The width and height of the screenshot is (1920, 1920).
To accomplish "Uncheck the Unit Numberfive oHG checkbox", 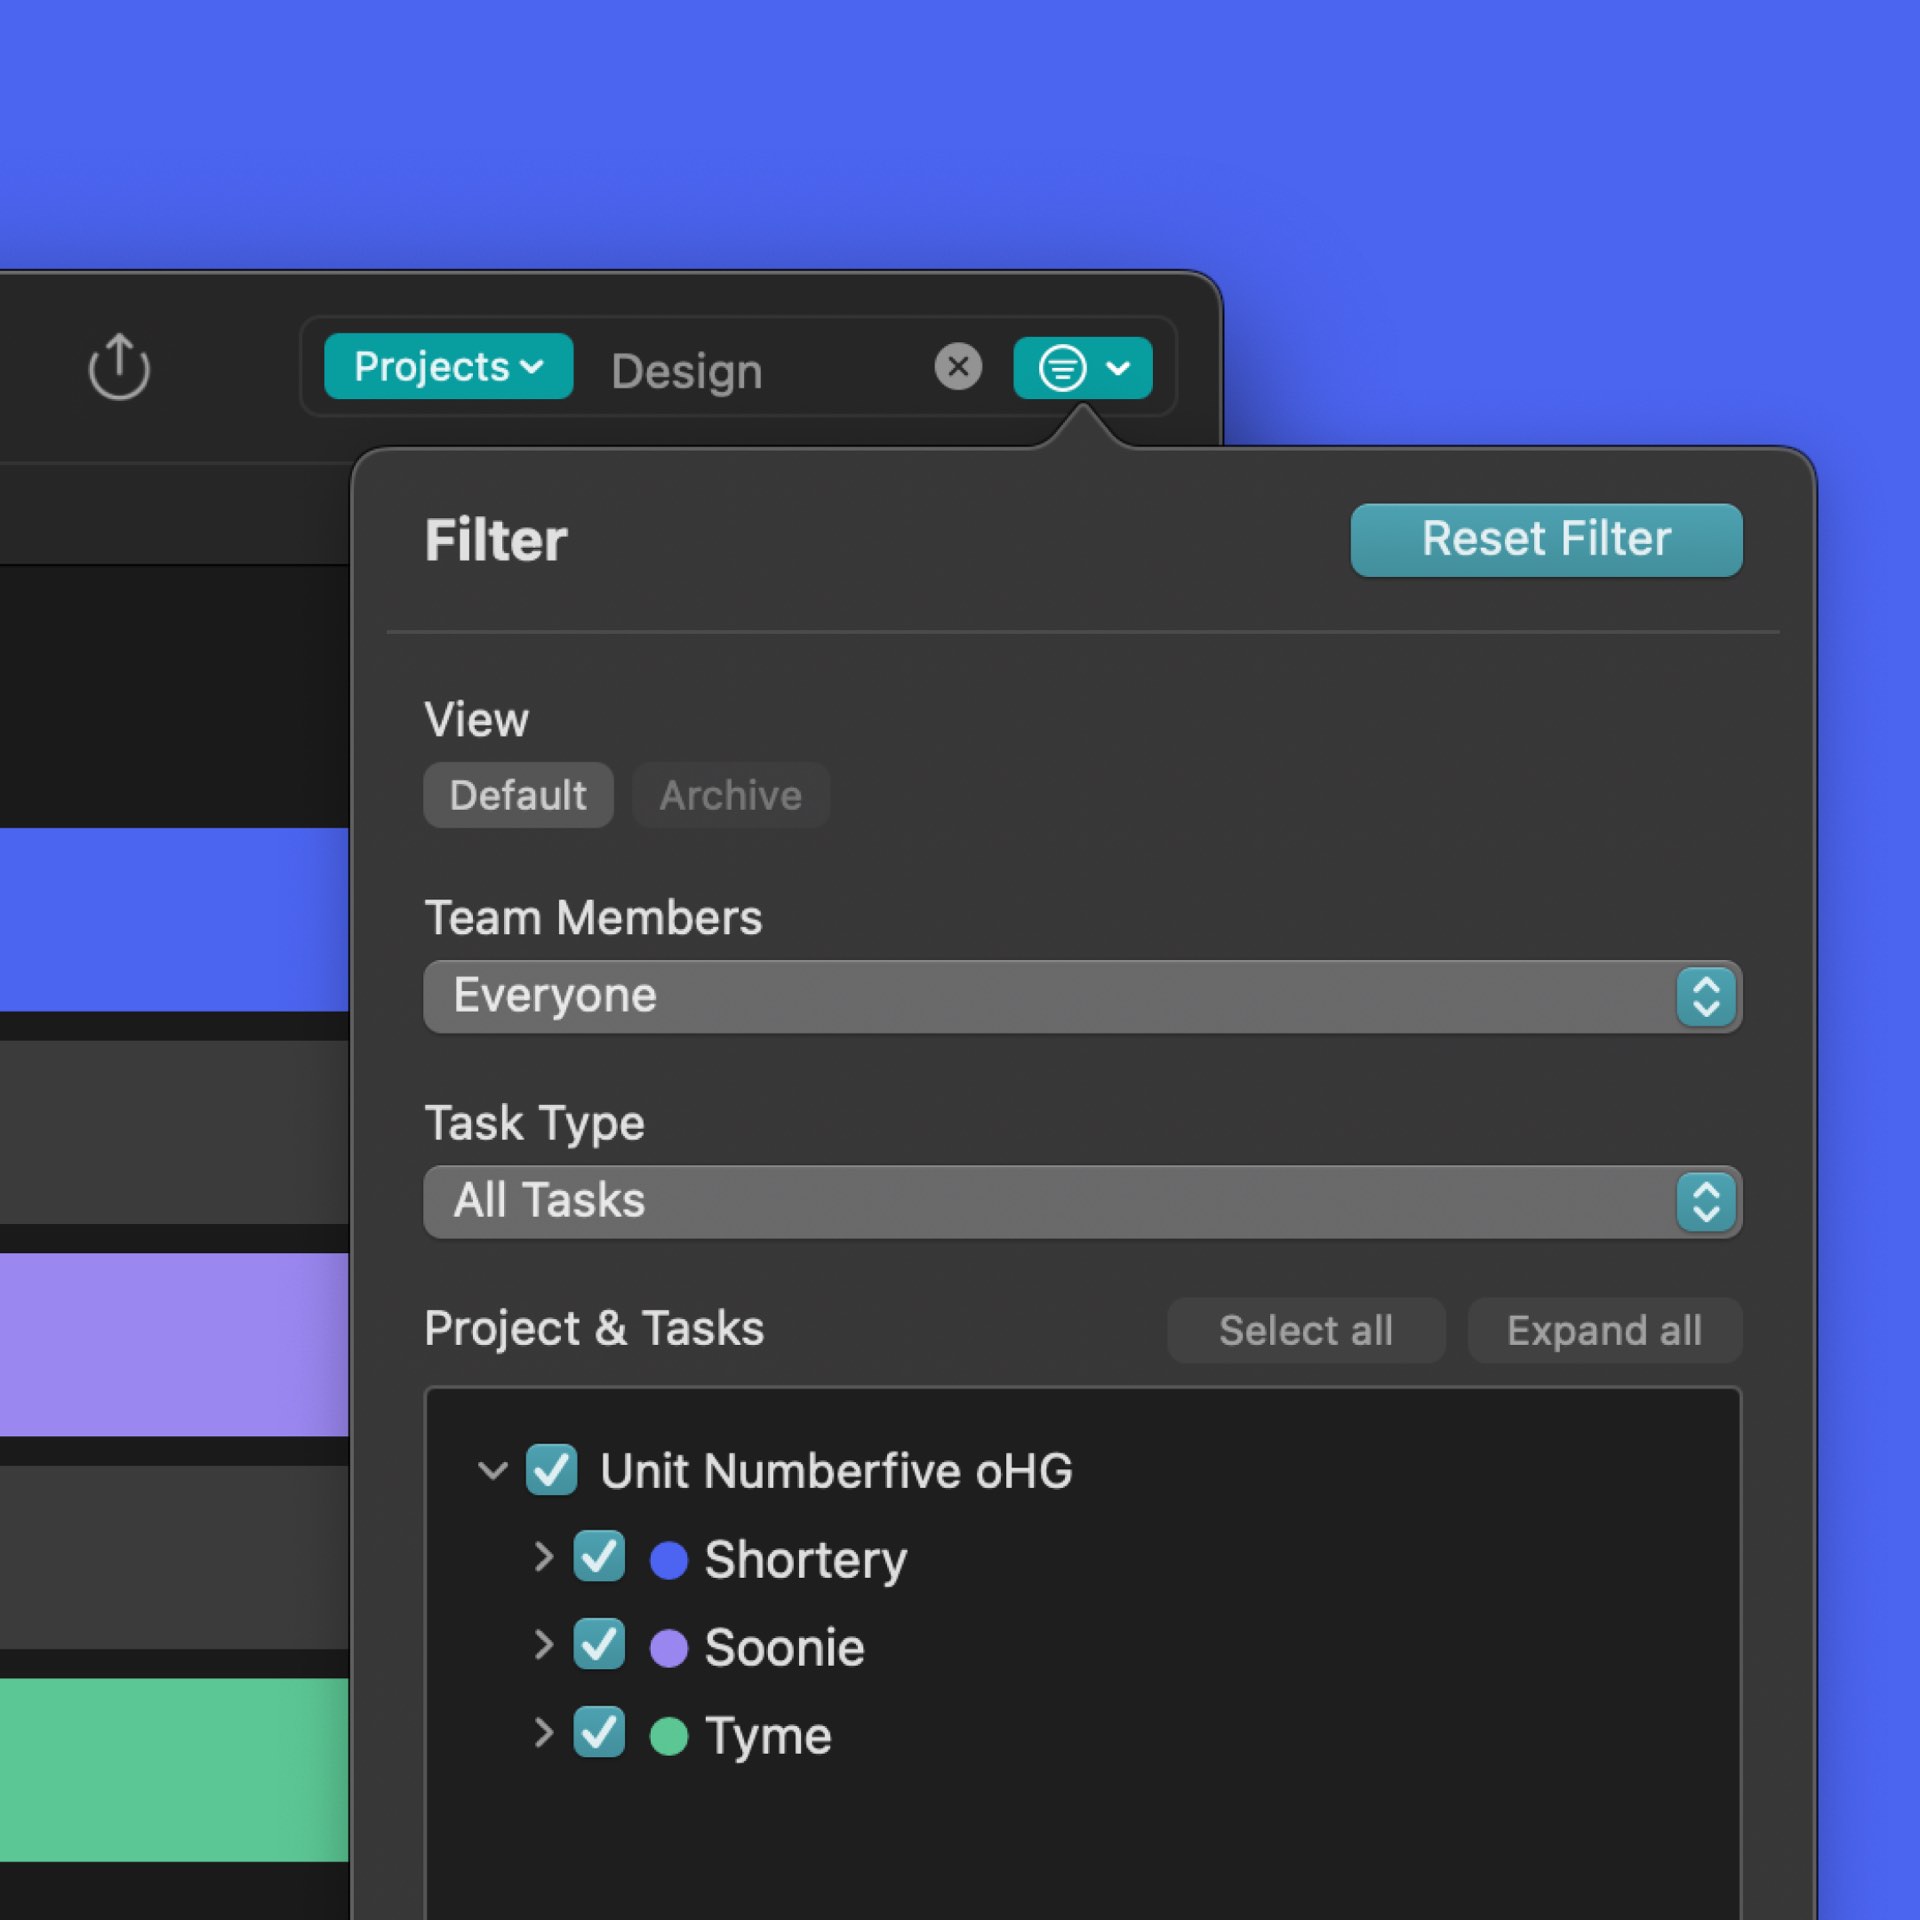I will [x=551, y=1470].
